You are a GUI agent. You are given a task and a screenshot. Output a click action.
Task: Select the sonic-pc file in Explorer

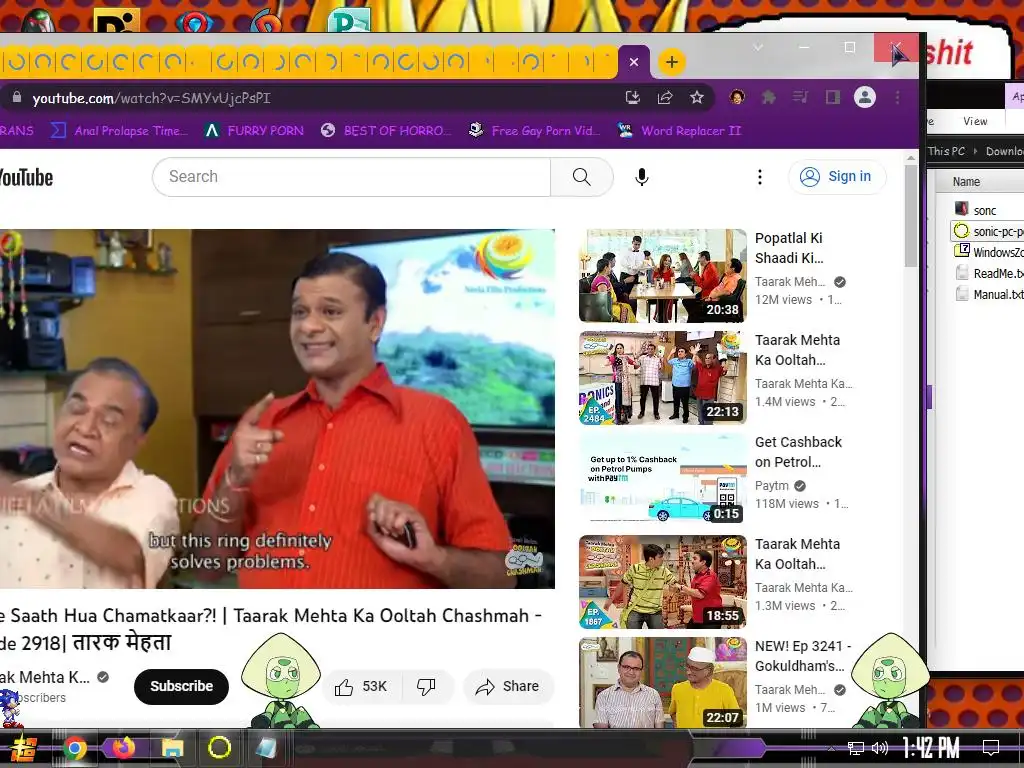[x=988, y=231]
